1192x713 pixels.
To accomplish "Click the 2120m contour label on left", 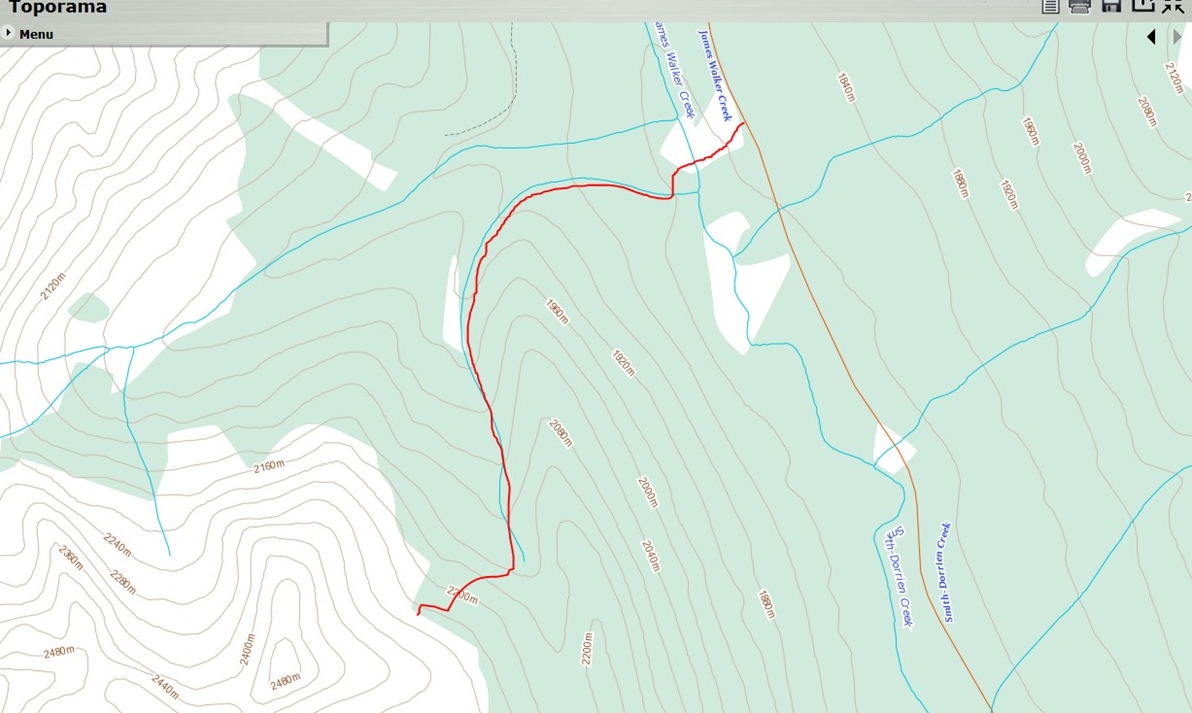I will point(52,286).
